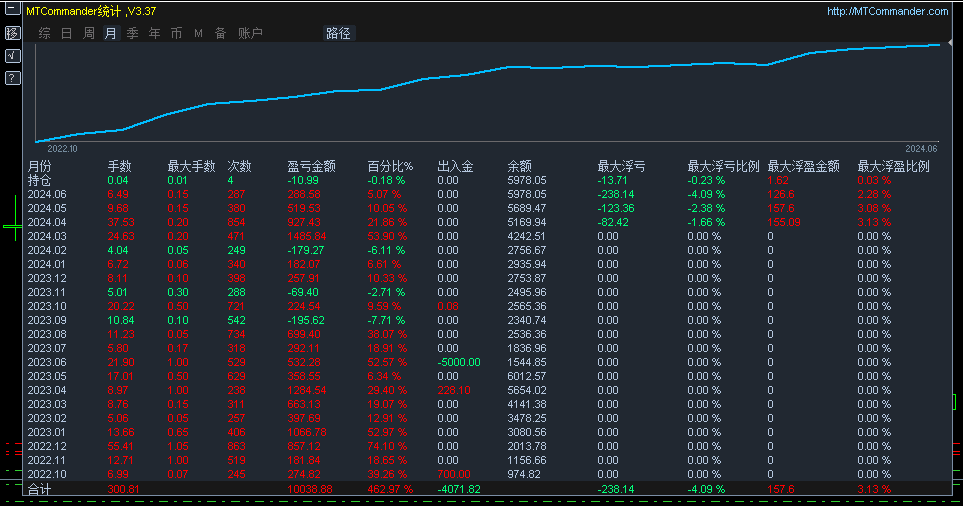Click the 月份 column header
The image size is (963, 506).
click(39, 166)
